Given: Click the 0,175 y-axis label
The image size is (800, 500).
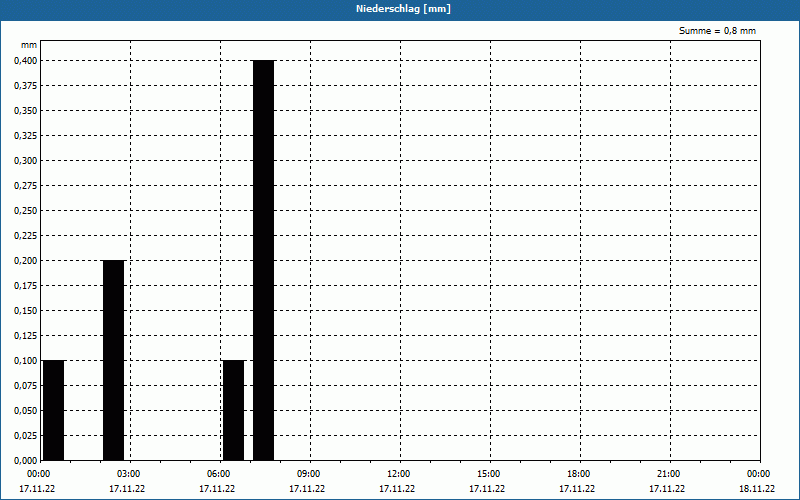Looking at the screenshot, I should [x=26, y=286].
